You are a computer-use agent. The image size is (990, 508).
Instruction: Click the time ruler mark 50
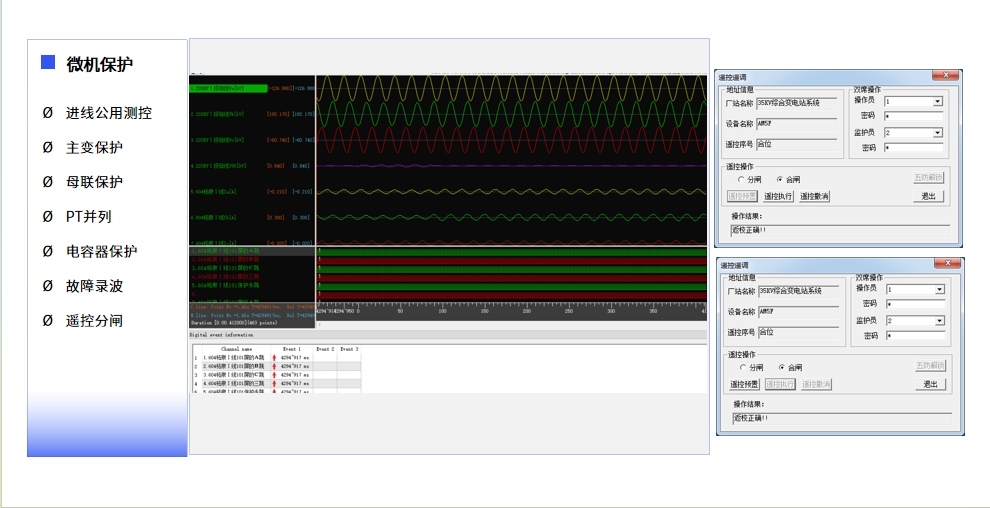click(400, 311)
